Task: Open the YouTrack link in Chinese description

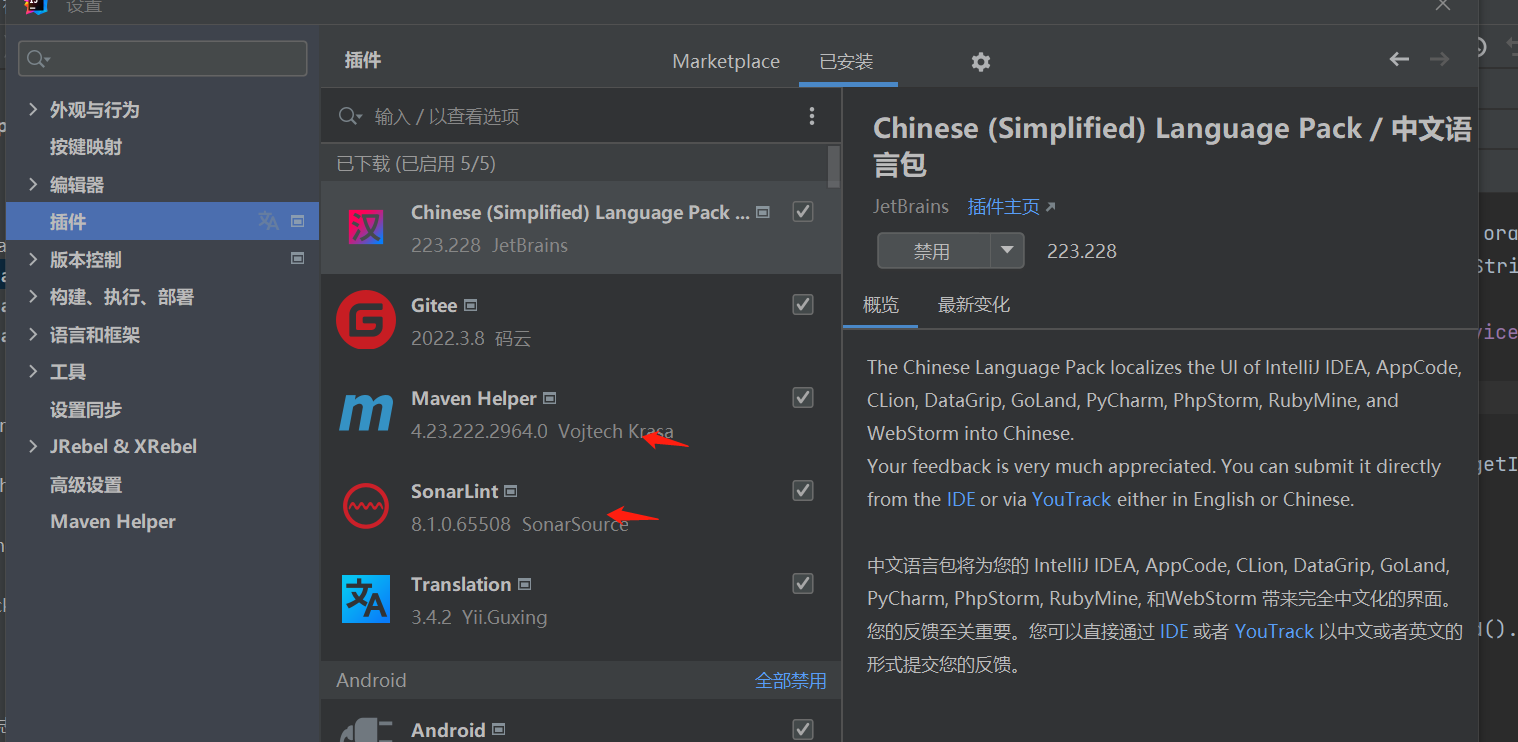Action: pos(1274,631)
